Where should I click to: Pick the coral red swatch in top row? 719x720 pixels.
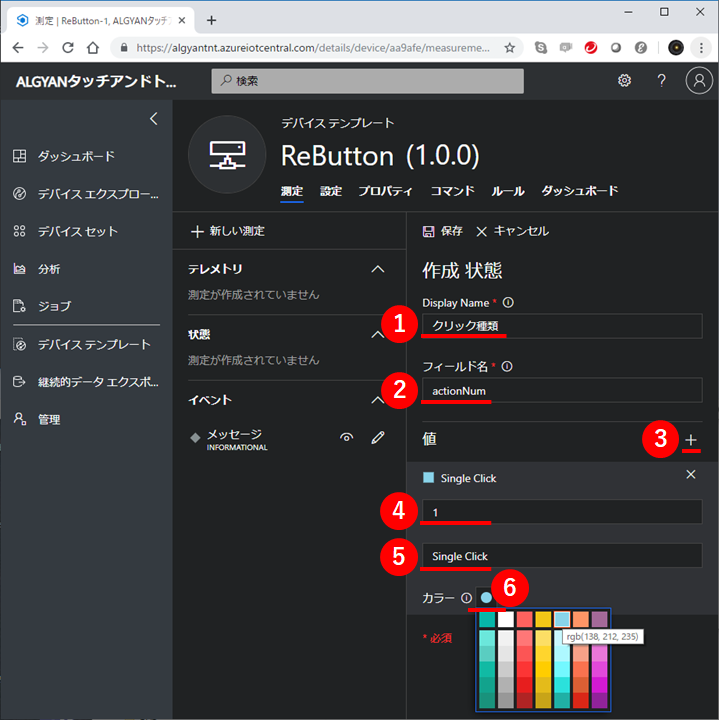pyautogui.click(x=524, y=619)
